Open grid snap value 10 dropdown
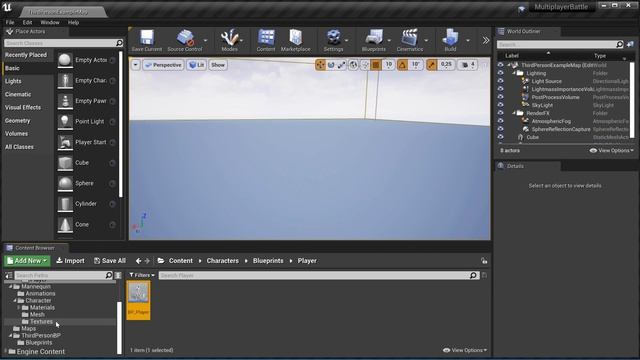This screenshot has width=640, height=360. point(389,64)
